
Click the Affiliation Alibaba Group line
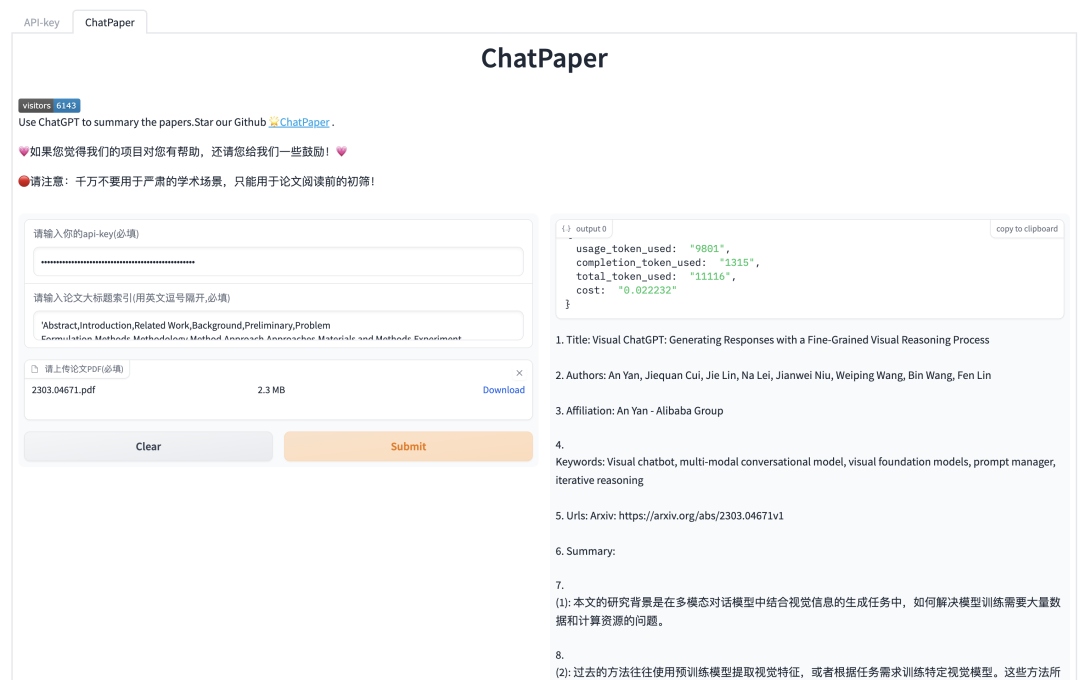tap(639, 411)
